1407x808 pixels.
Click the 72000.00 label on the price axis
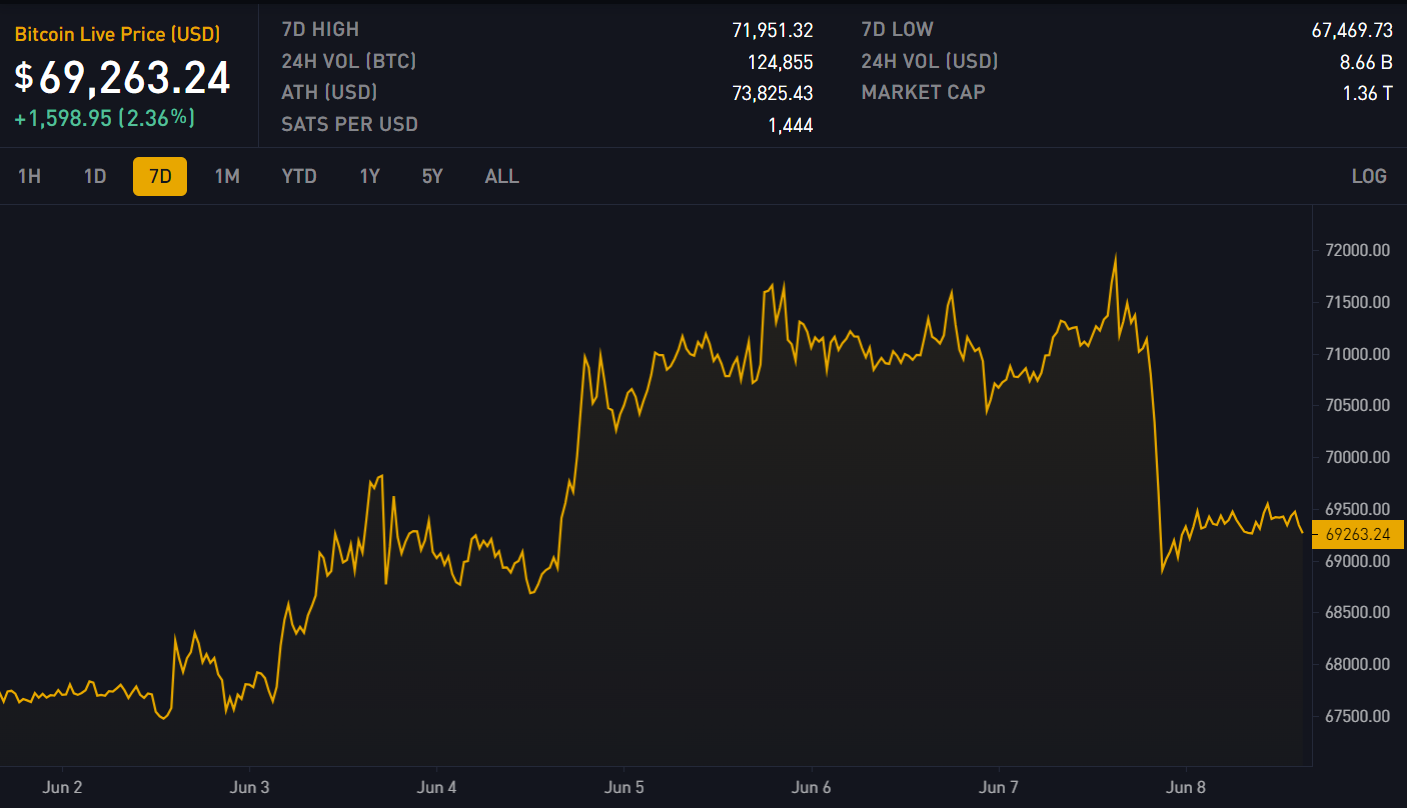coord(1357,250)
